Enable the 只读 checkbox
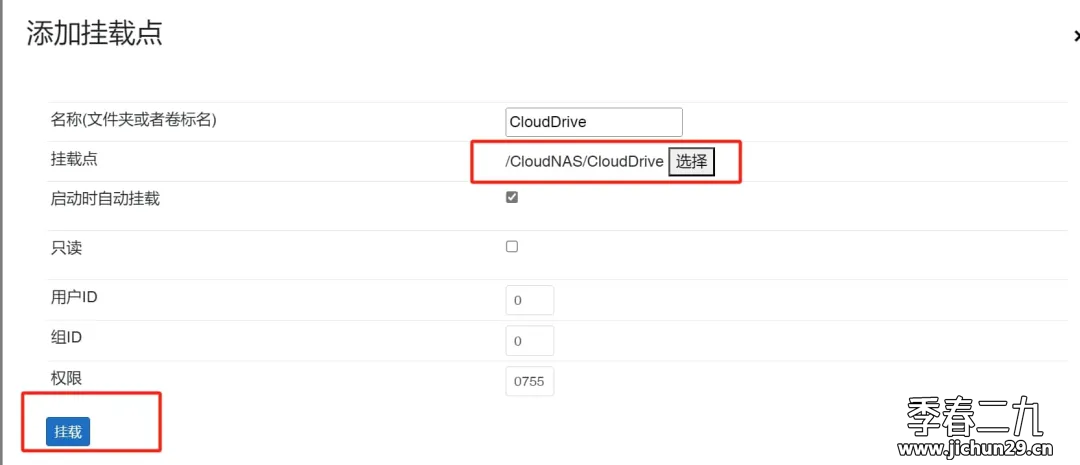This screenshot has height=465, width=1080. pos(512,247)
